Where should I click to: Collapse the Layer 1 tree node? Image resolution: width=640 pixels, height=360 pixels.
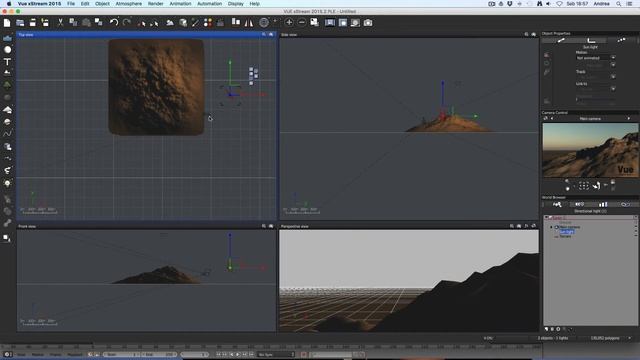click(546, 218)
